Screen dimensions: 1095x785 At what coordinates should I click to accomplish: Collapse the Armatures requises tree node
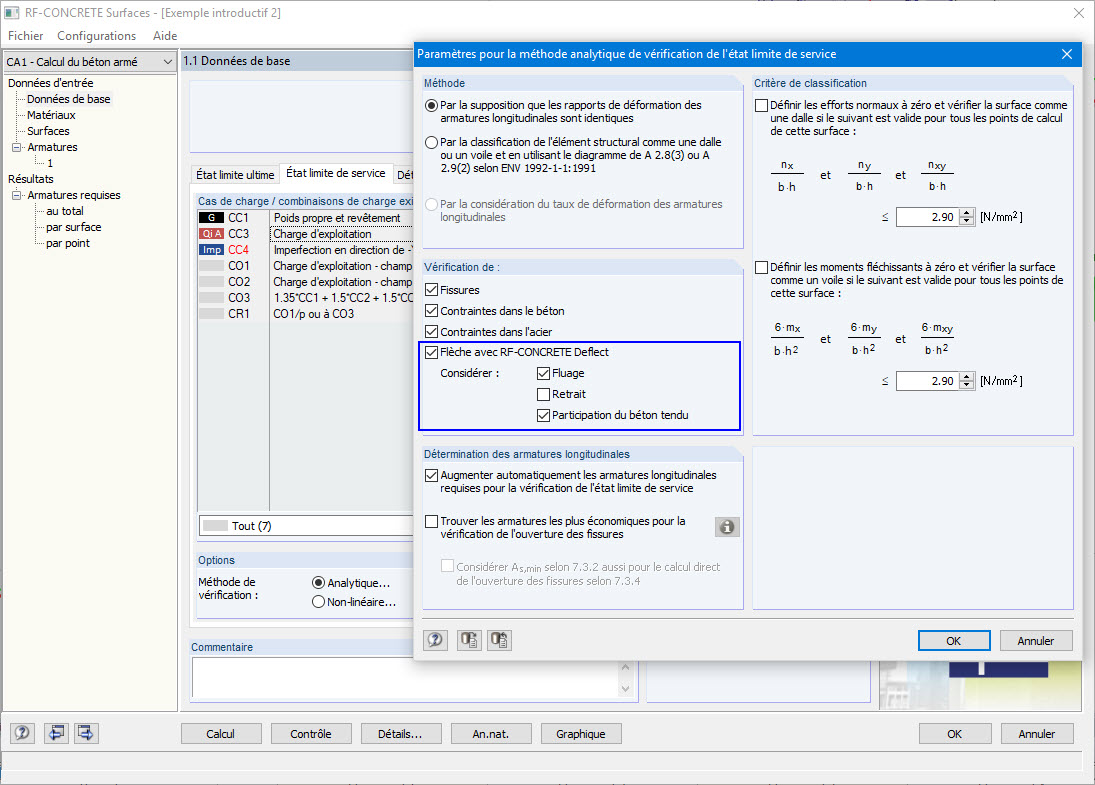coord(17,196)
